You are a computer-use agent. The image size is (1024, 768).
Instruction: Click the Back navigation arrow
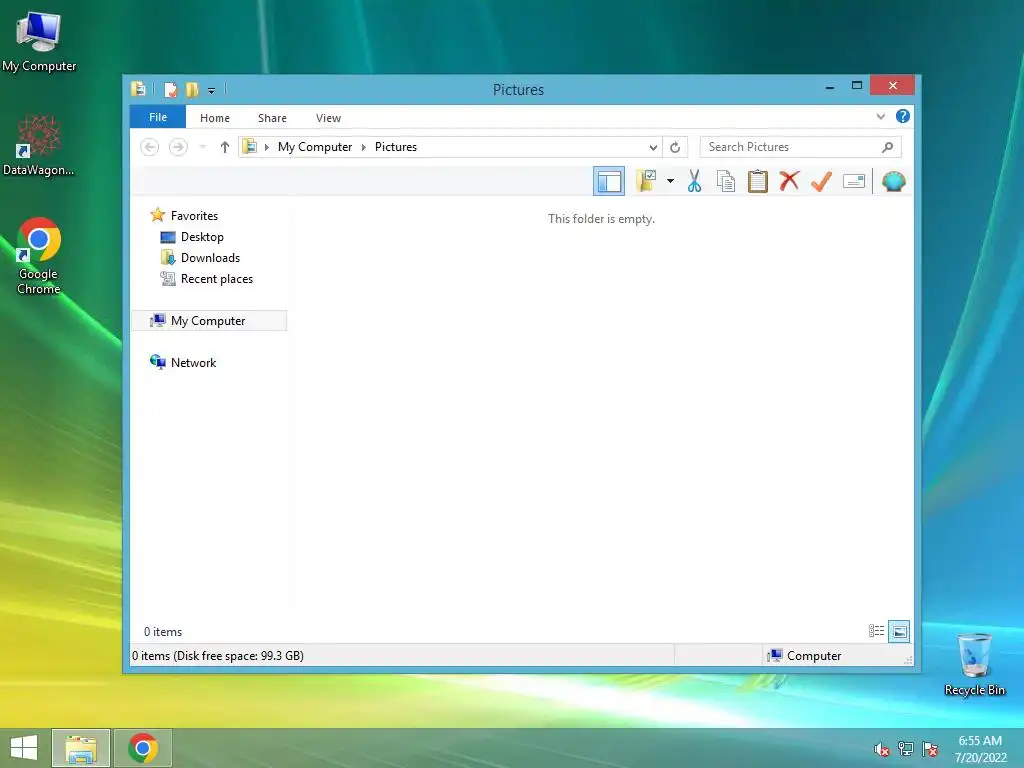(150, 147)
